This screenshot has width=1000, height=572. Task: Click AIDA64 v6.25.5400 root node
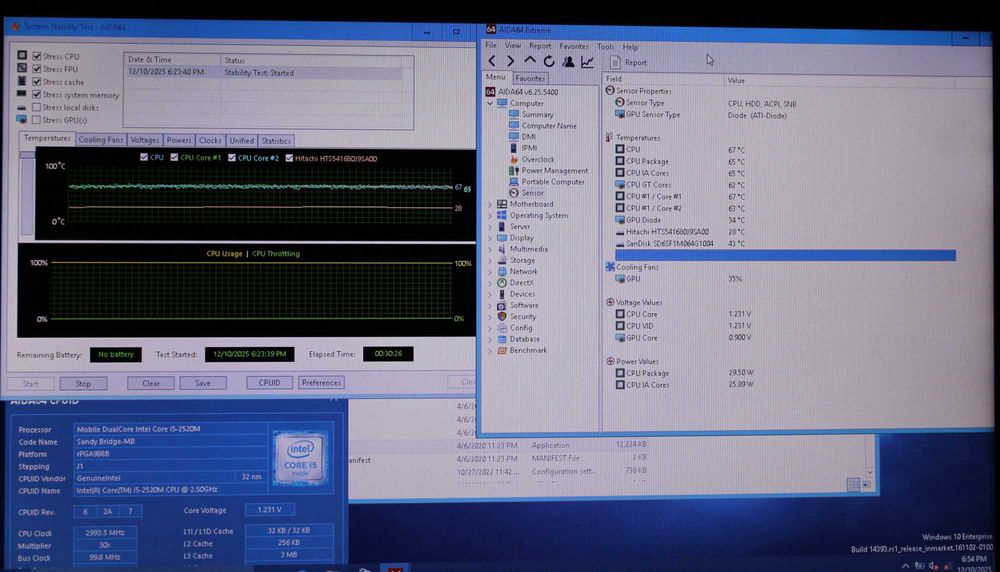point(527,92)
